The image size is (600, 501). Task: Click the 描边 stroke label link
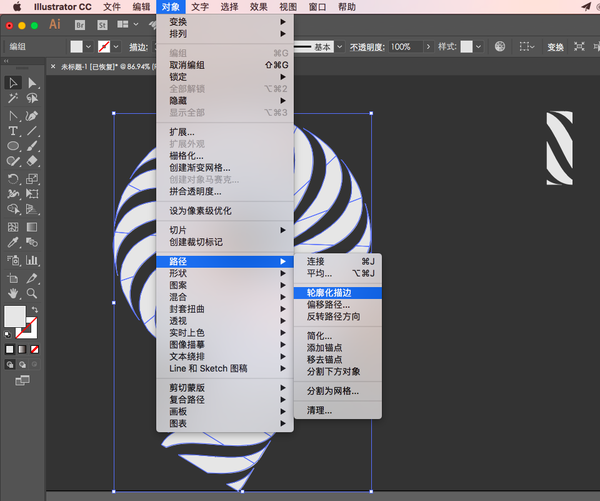tap(138, 47)
